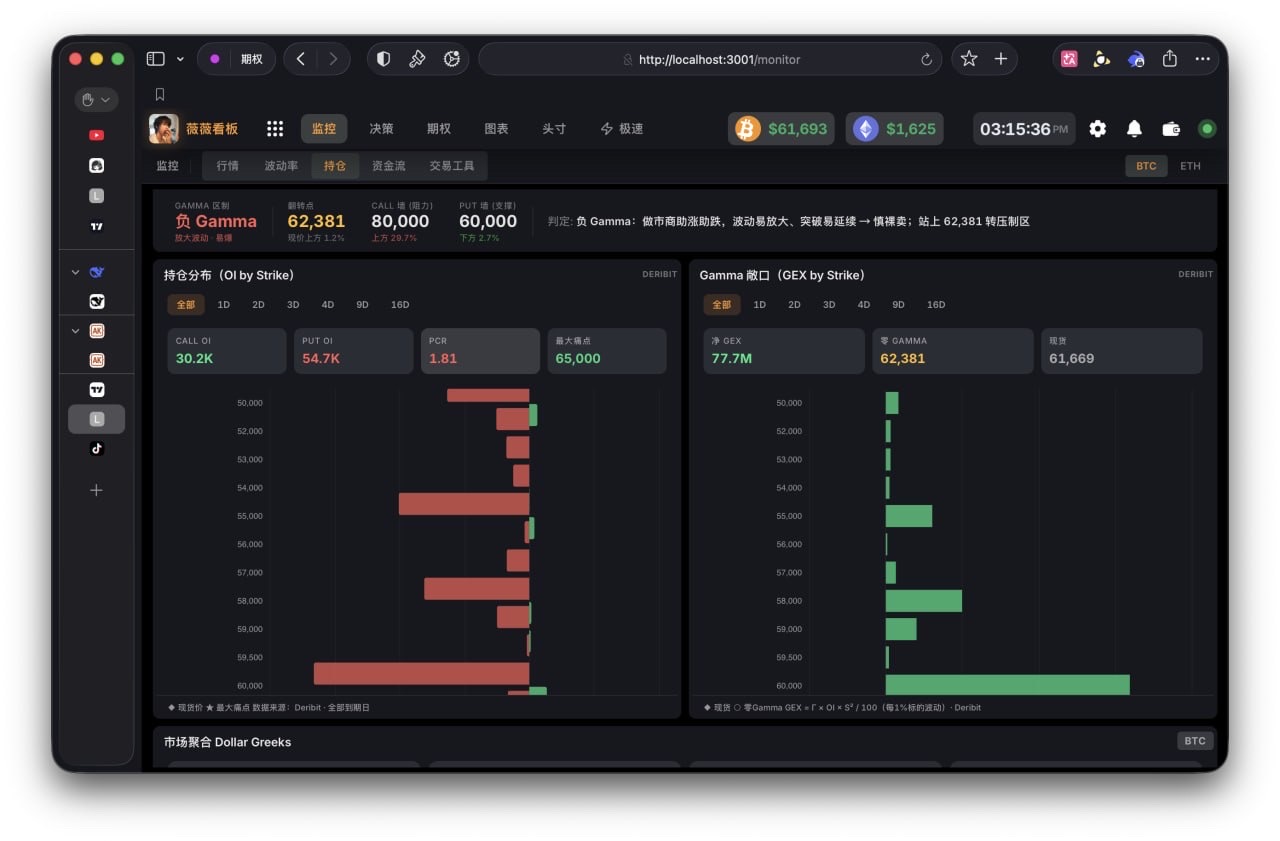Click the Ethereum price badge $1,625

coord(894,129)
